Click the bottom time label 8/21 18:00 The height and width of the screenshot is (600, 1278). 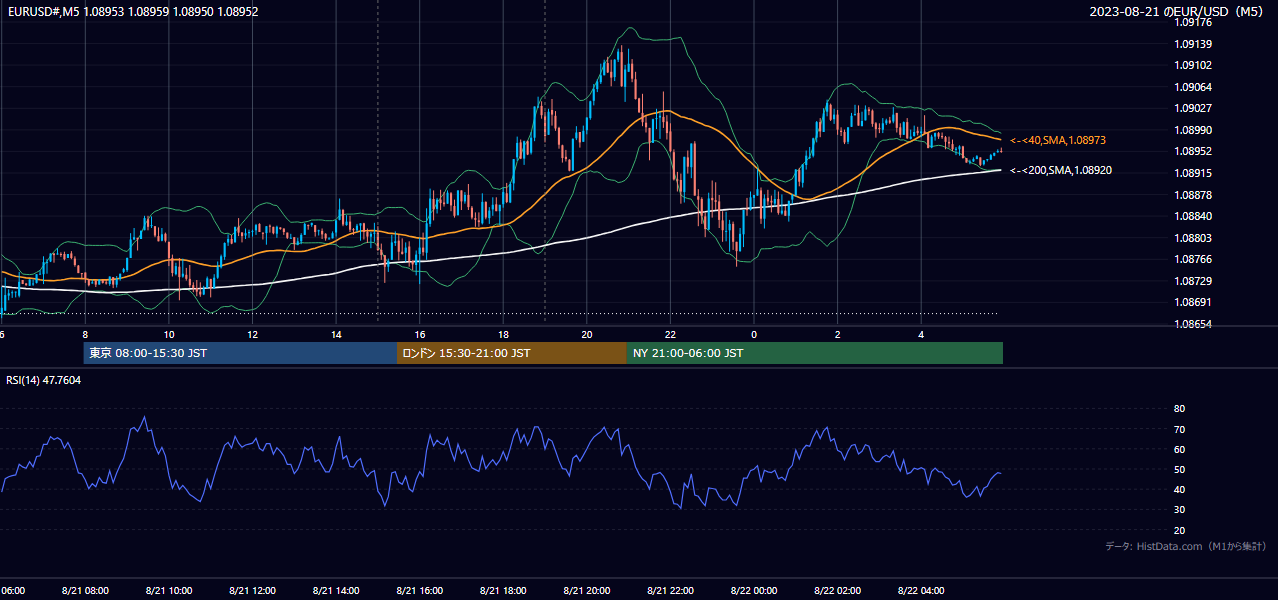pos(503,590)
